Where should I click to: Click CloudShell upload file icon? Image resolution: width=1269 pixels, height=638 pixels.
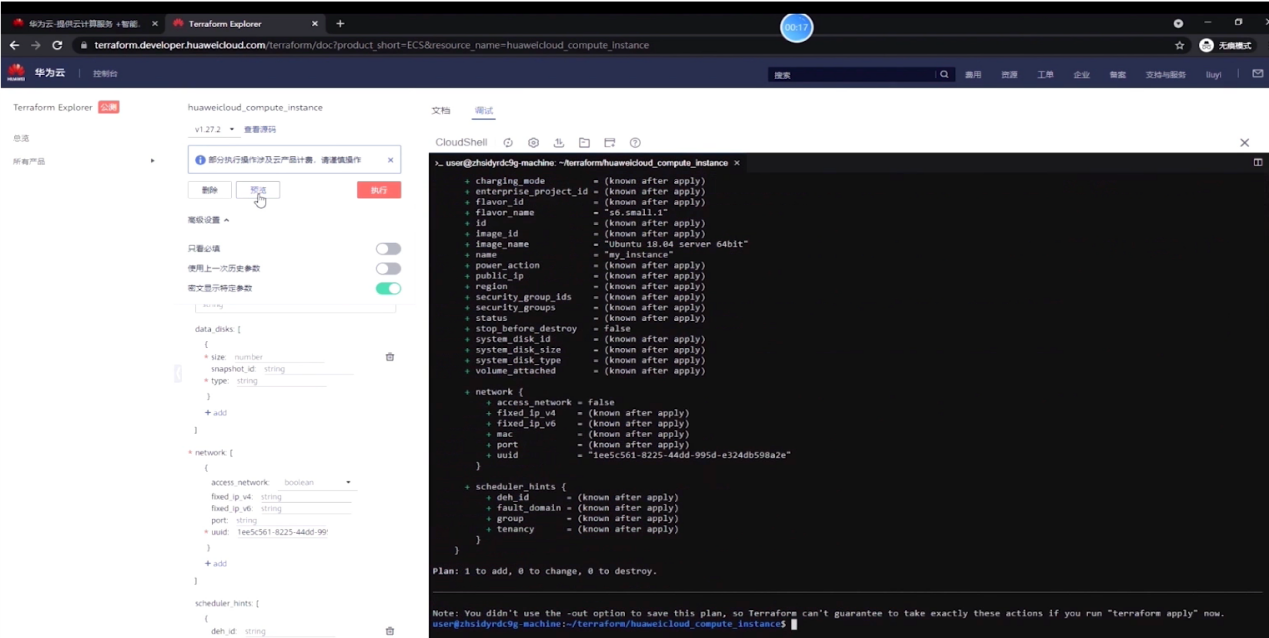[x=559, y=143]
